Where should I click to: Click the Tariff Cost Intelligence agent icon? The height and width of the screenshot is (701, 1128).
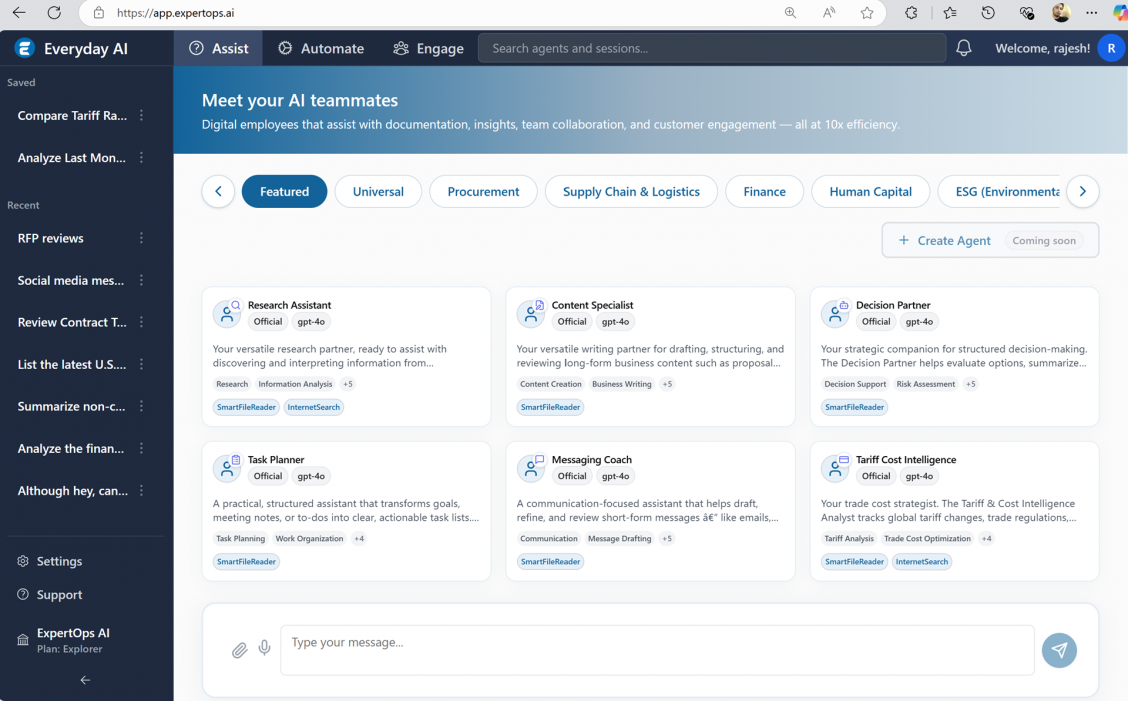coord(835,468)
